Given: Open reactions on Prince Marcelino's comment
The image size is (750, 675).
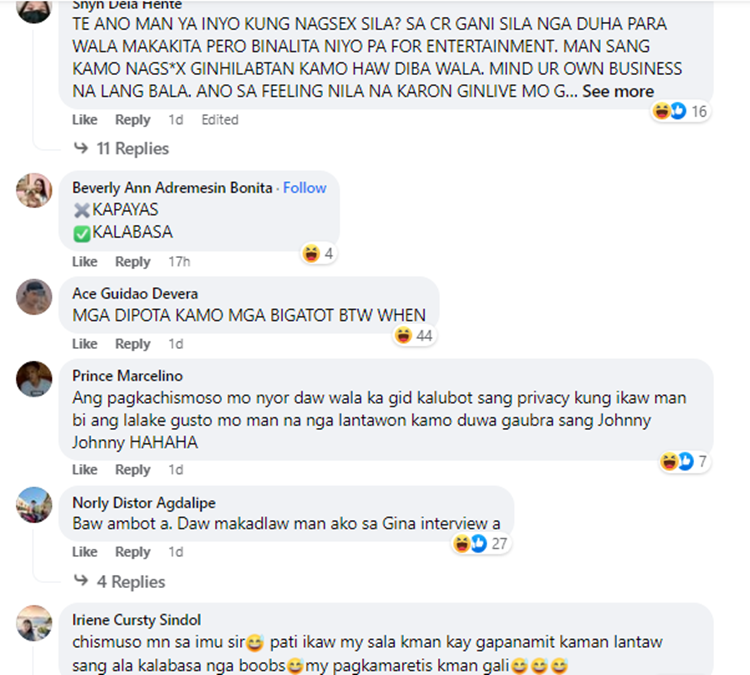Looking at the screenshot, I should [684, 462].
